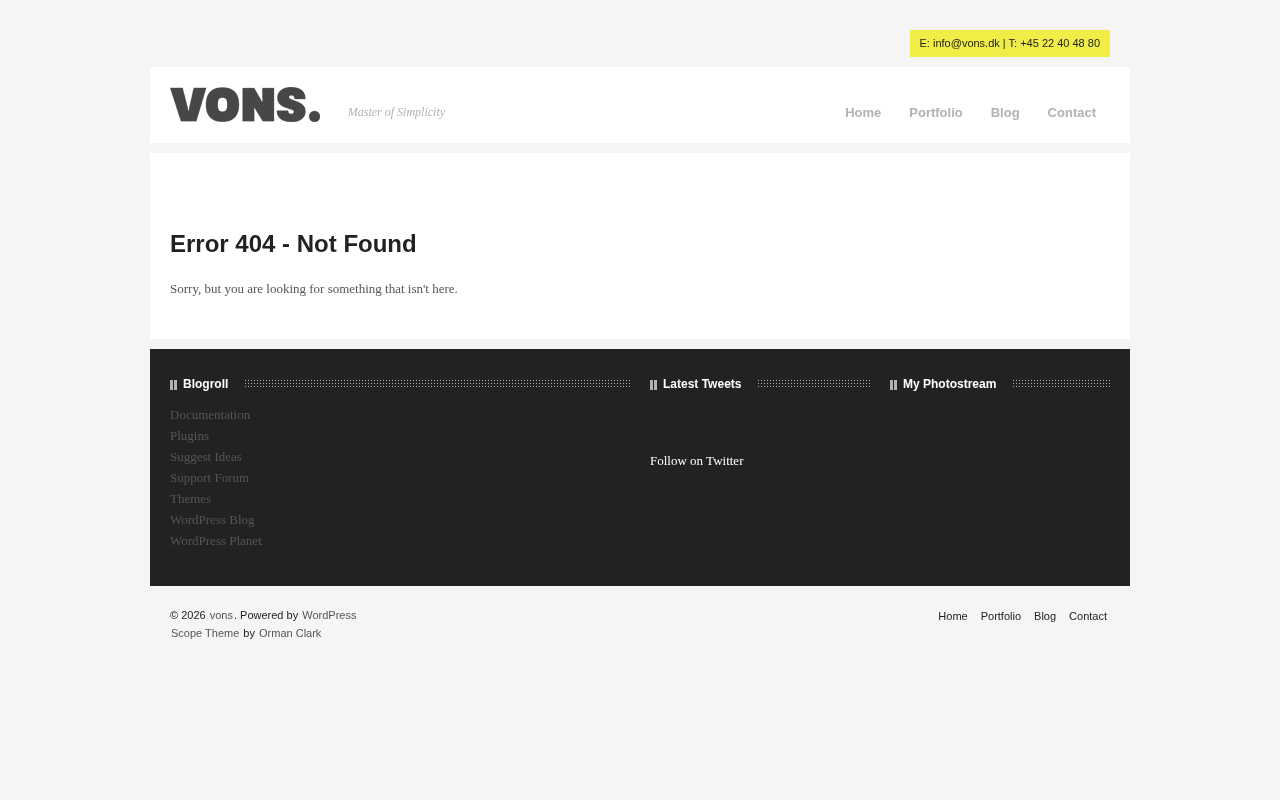1280x800 pixels.
Task: Click Follow on Twitter link
Action: 697,461
